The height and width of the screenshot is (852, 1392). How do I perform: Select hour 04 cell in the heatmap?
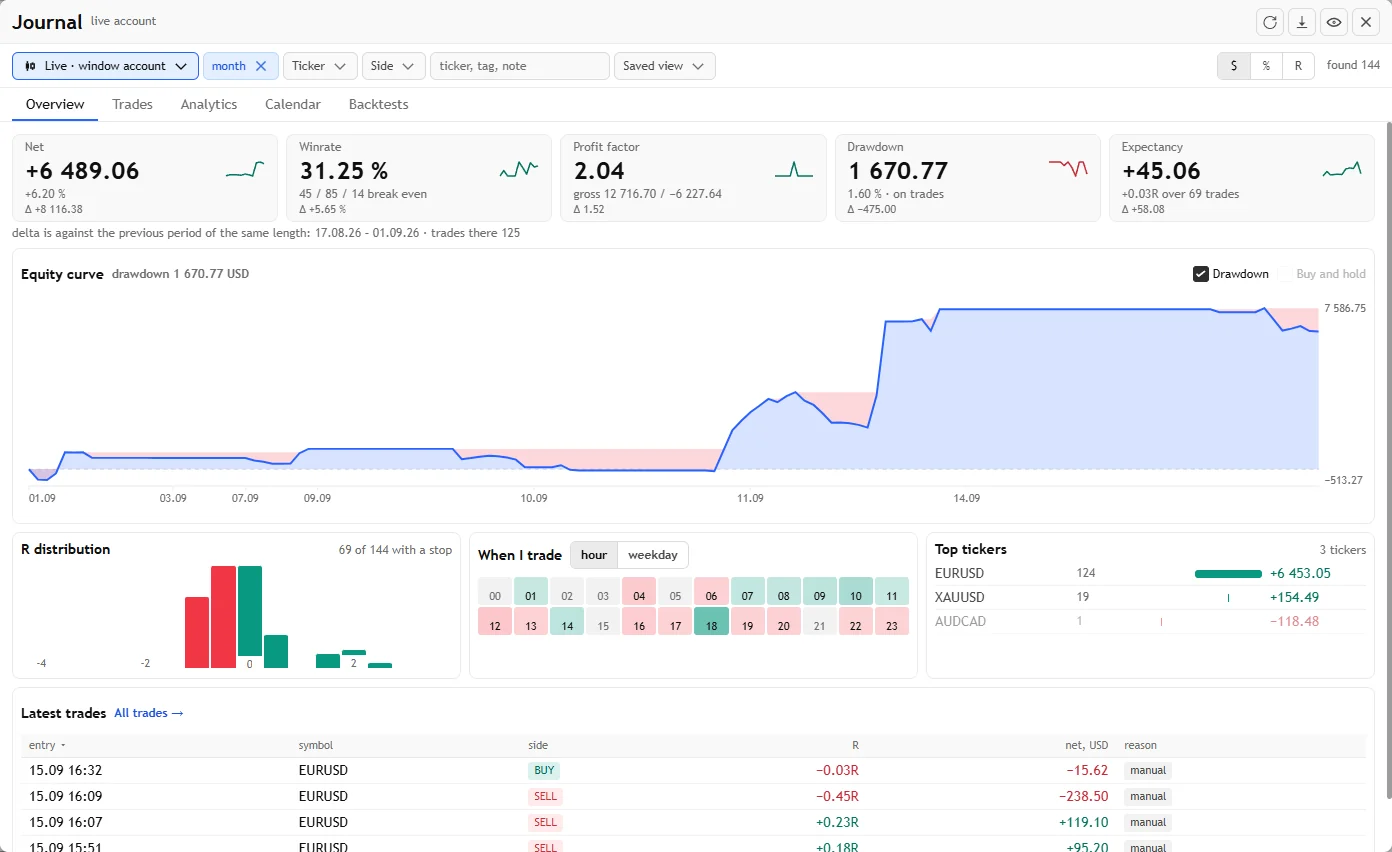(639, 591)
